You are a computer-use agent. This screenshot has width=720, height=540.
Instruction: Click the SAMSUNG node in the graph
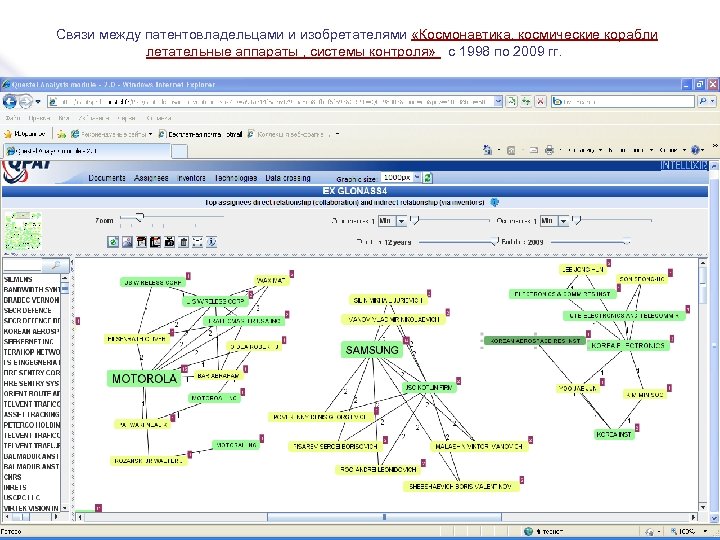[372, 350]
